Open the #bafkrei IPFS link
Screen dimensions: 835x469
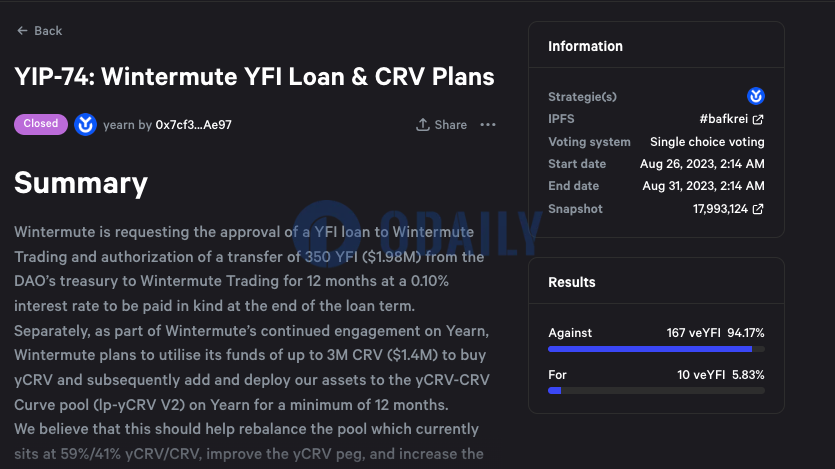[x=723, y=119]
